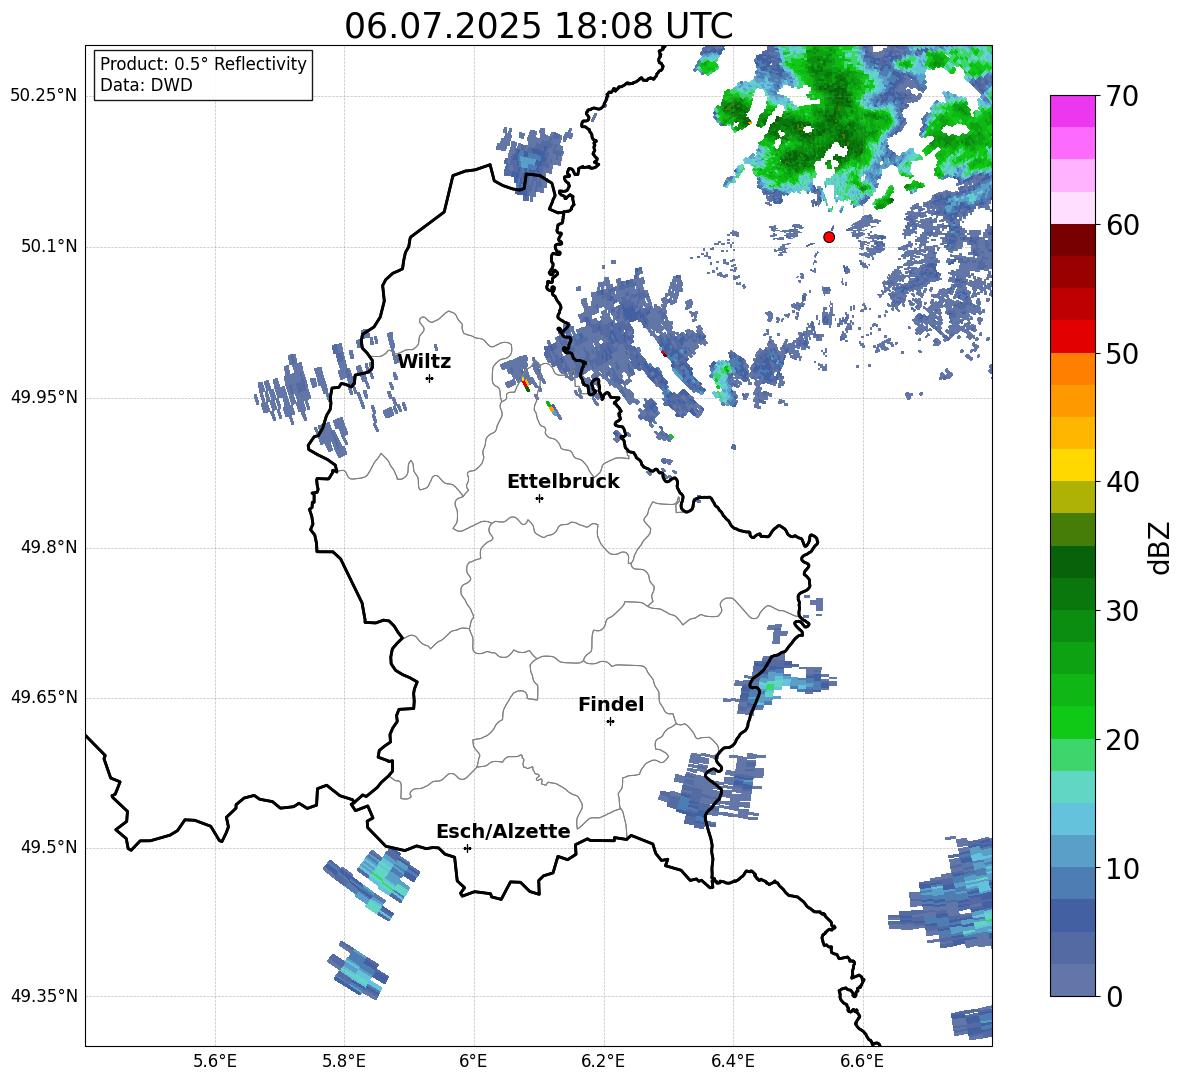The width and height of the screenshot is (1184, 1081).
Task: Click the Wiltz station cross marker
Action: [x=430, y=378]
